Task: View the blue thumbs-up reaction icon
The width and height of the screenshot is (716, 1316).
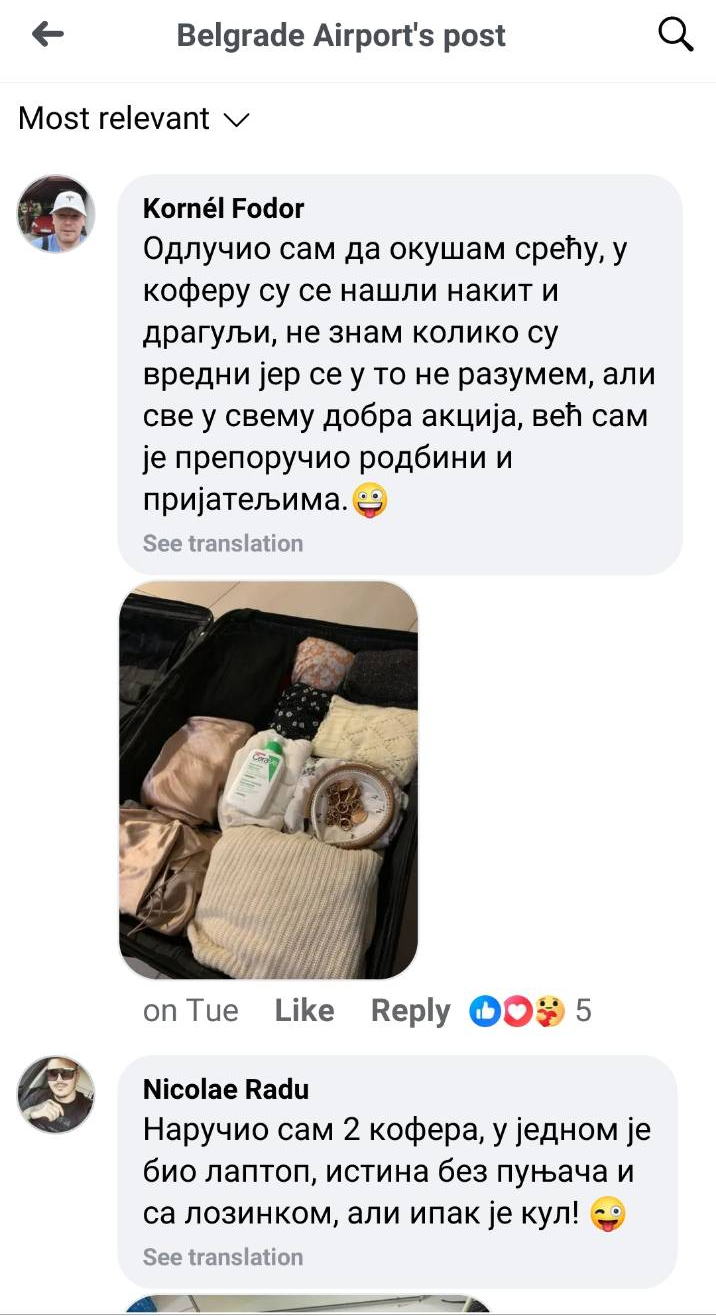Action: click(485, 1011)
